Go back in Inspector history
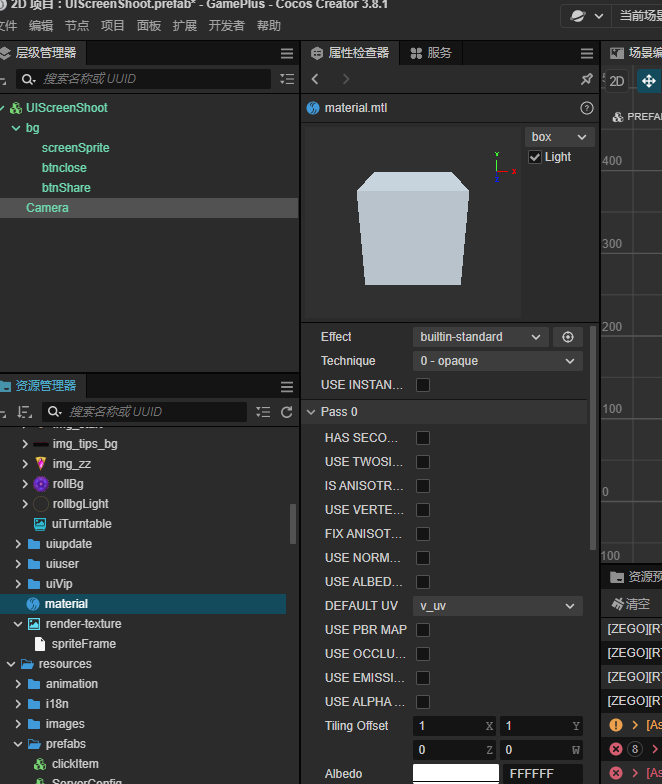662x784 pixels. (315, 79)
